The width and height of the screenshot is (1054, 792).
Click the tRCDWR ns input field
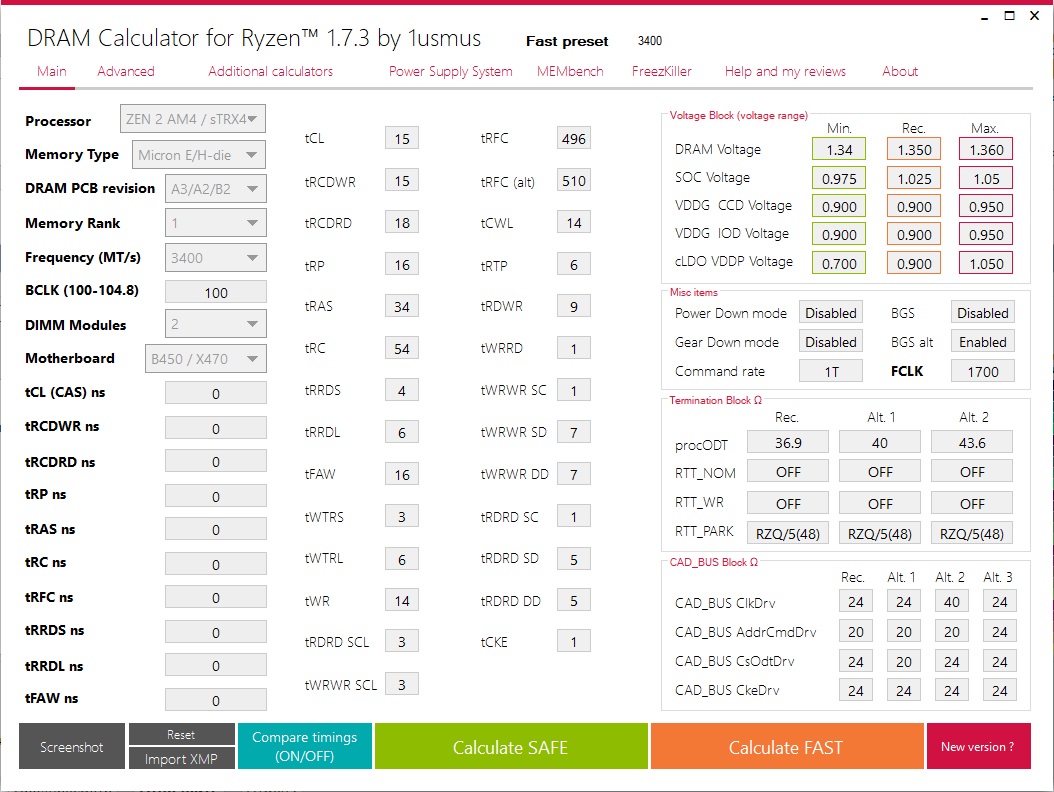coord(215,428)
